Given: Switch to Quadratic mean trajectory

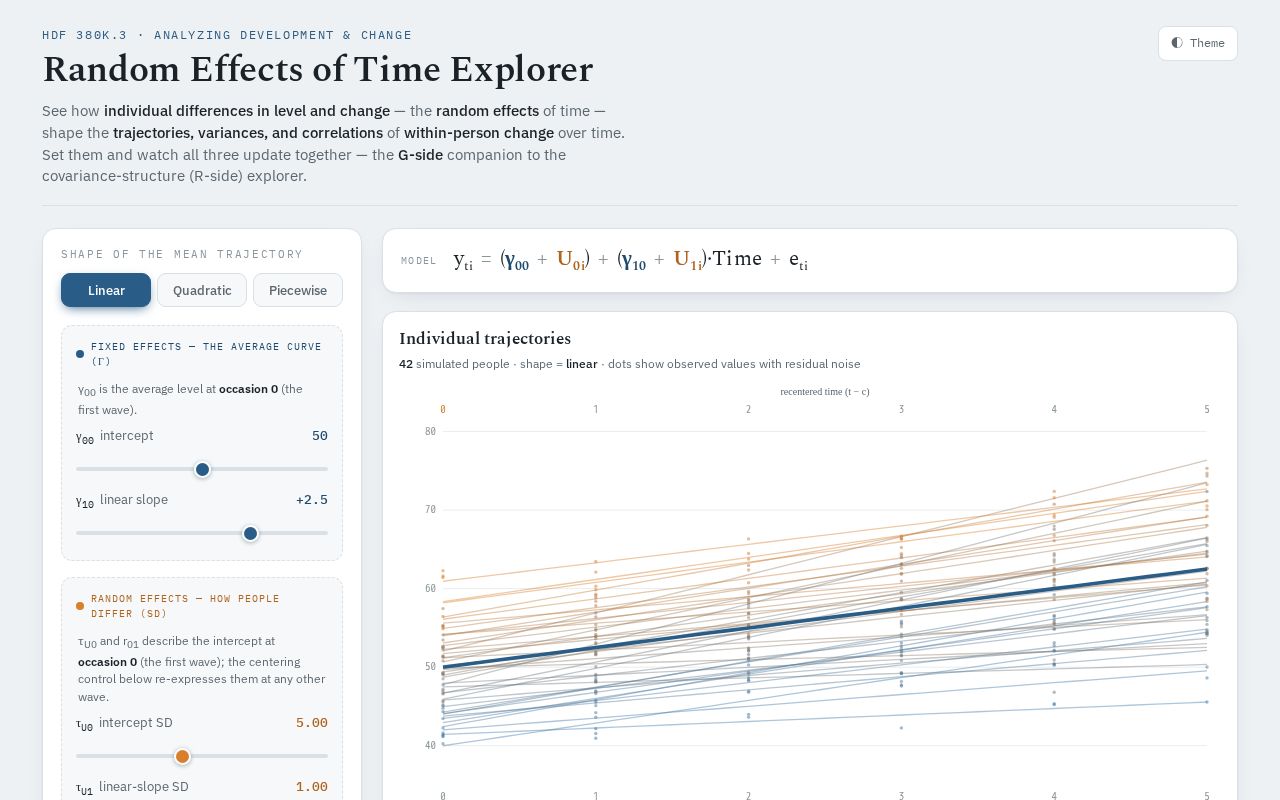Looking at the screenshot, I should point(202,290).
